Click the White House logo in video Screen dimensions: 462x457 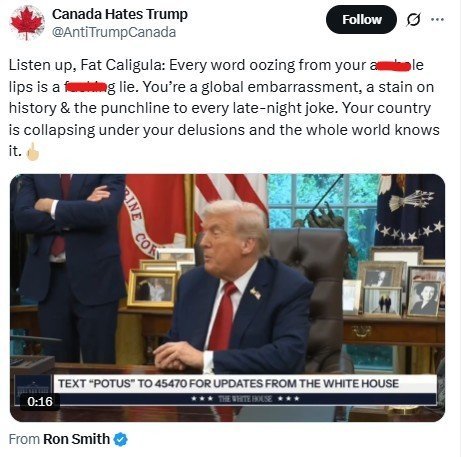(x=32, y=385)
